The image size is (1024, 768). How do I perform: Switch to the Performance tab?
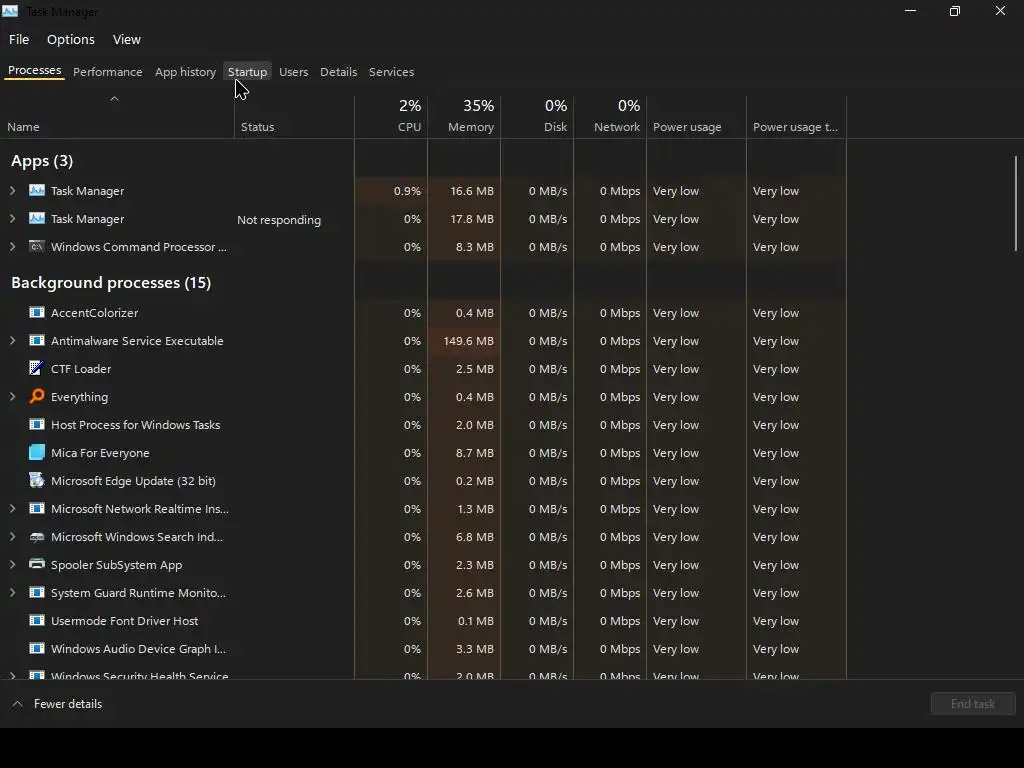click(108, 72)
